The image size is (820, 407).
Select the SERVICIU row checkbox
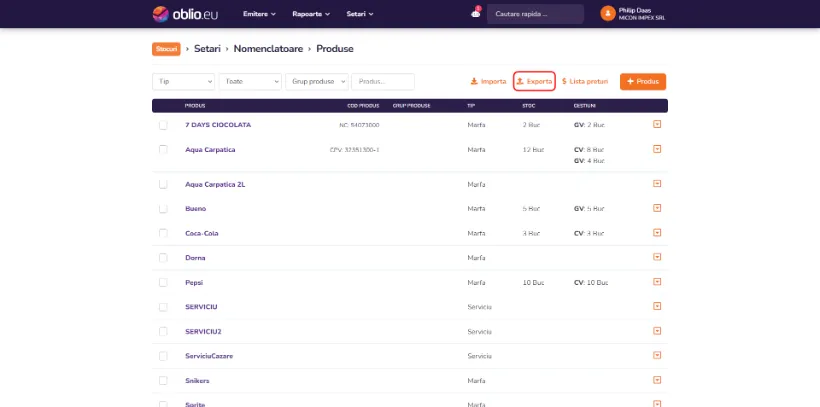[x=163, y=307]
